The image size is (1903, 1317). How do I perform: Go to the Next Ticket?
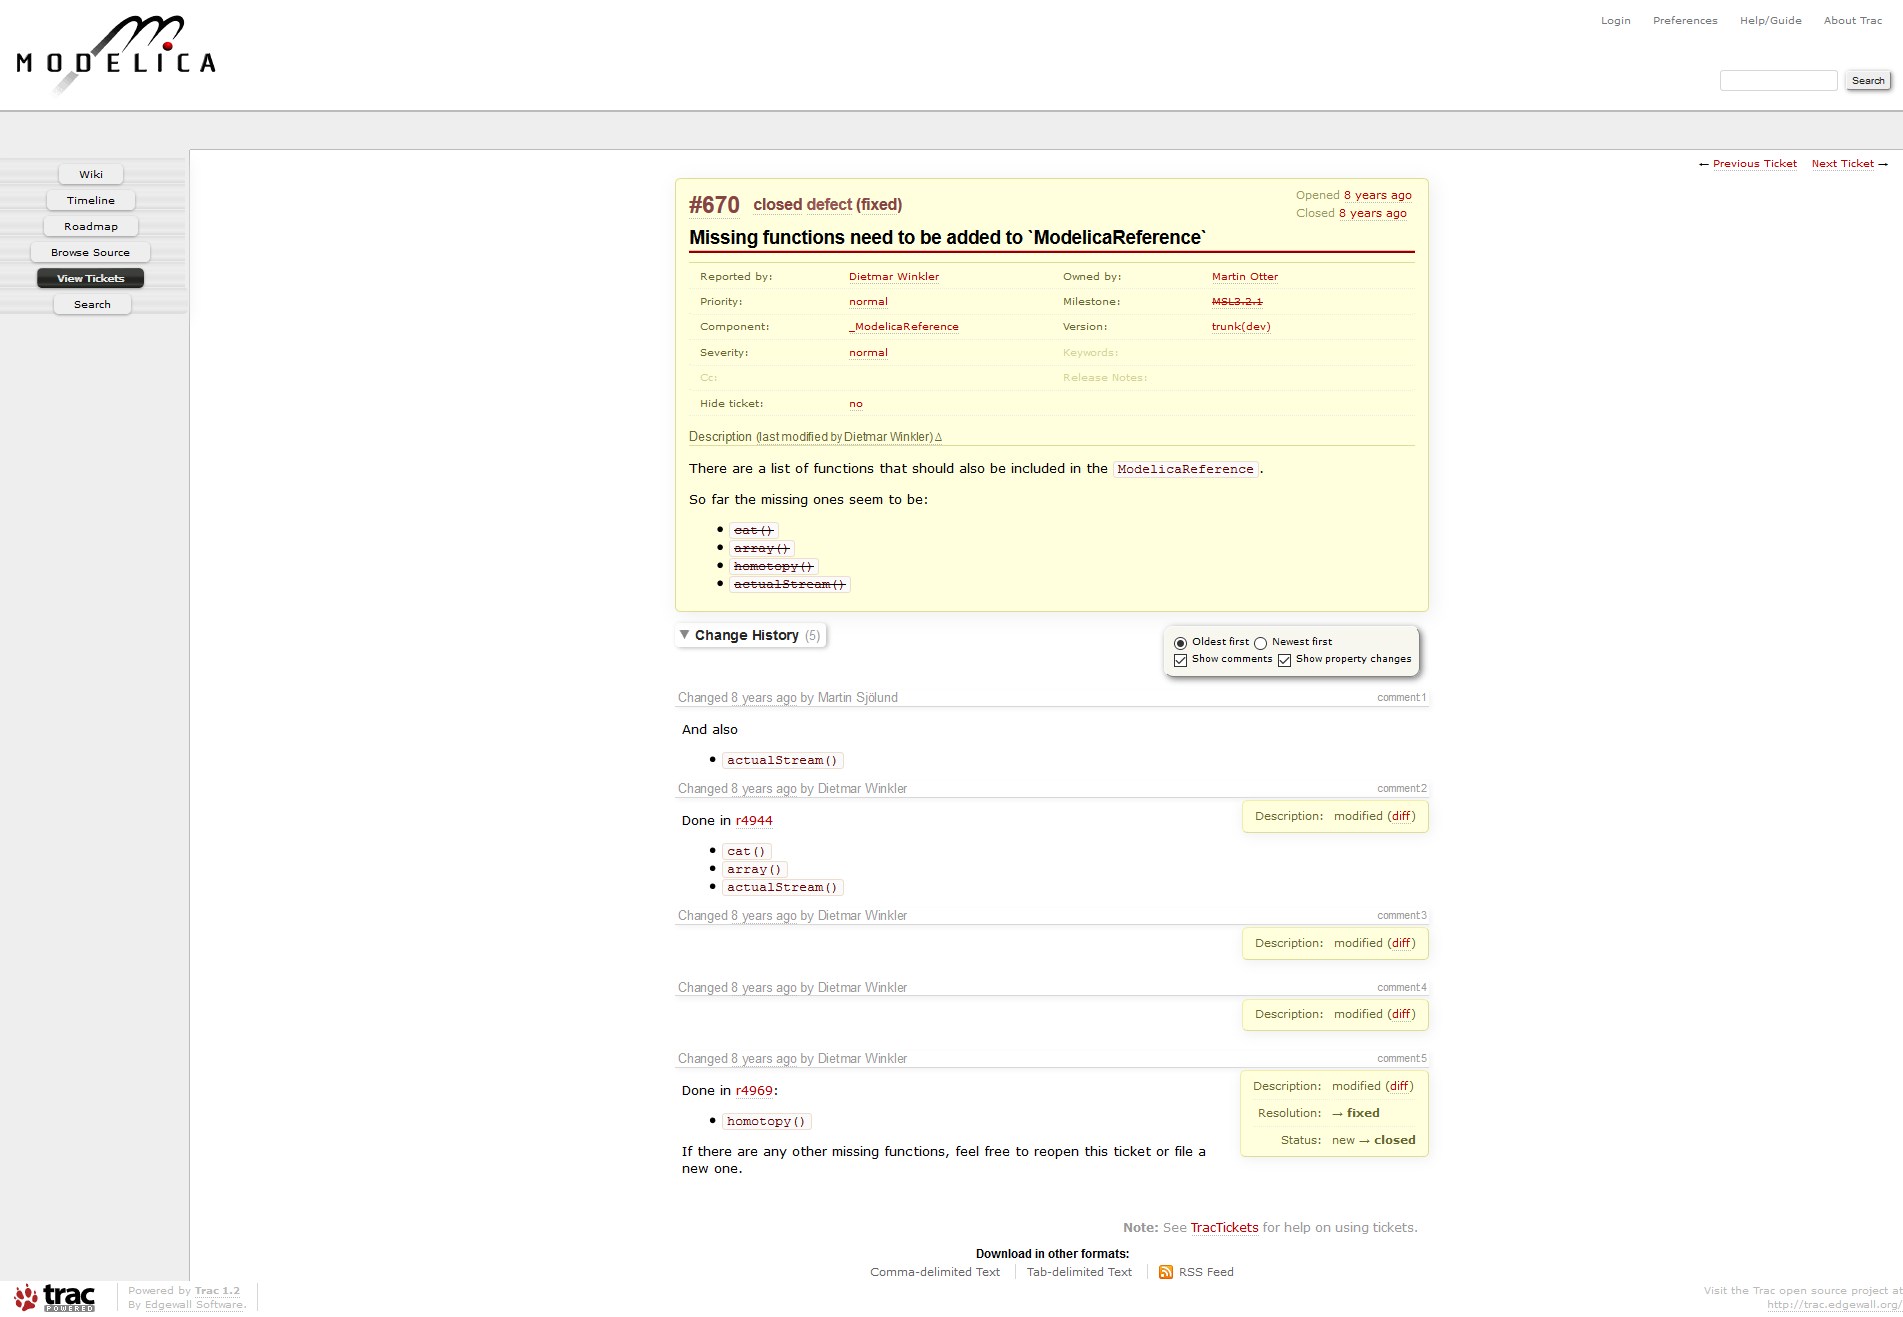click(x=1843, y=163)
